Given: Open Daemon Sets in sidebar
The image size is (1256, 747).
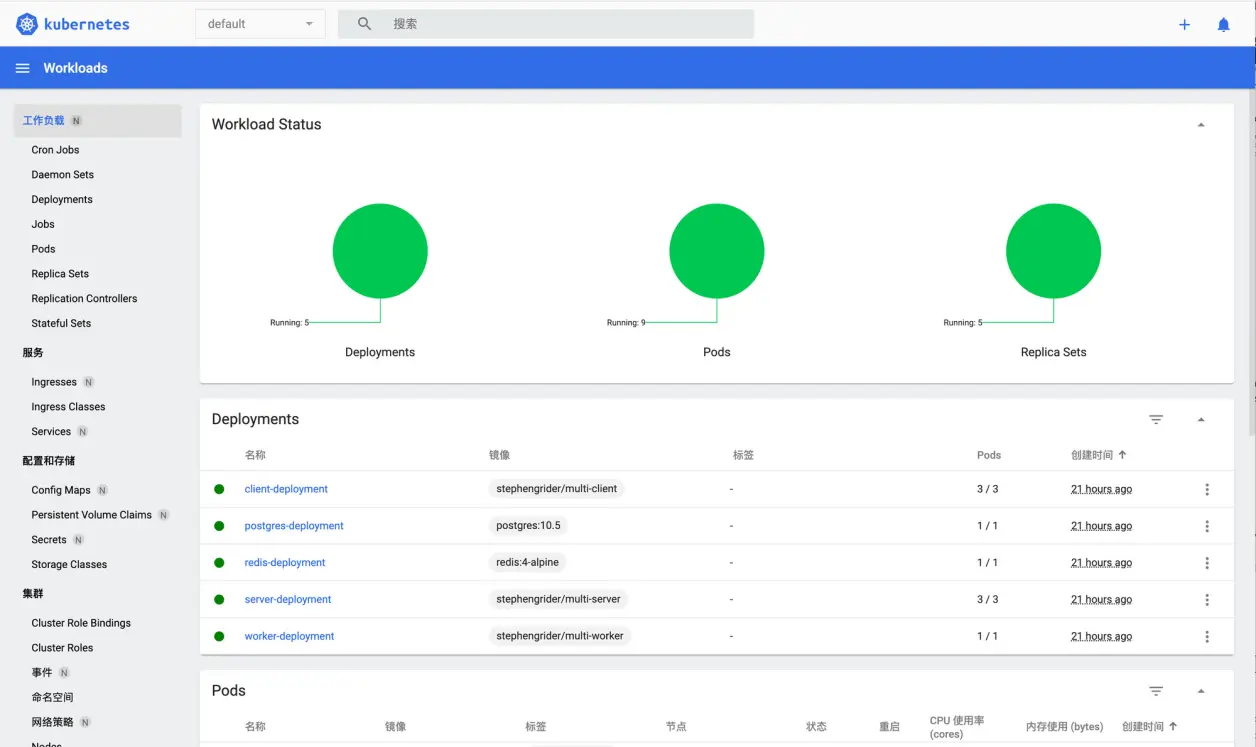Looking at the screenshot, I should click(62, 175).
